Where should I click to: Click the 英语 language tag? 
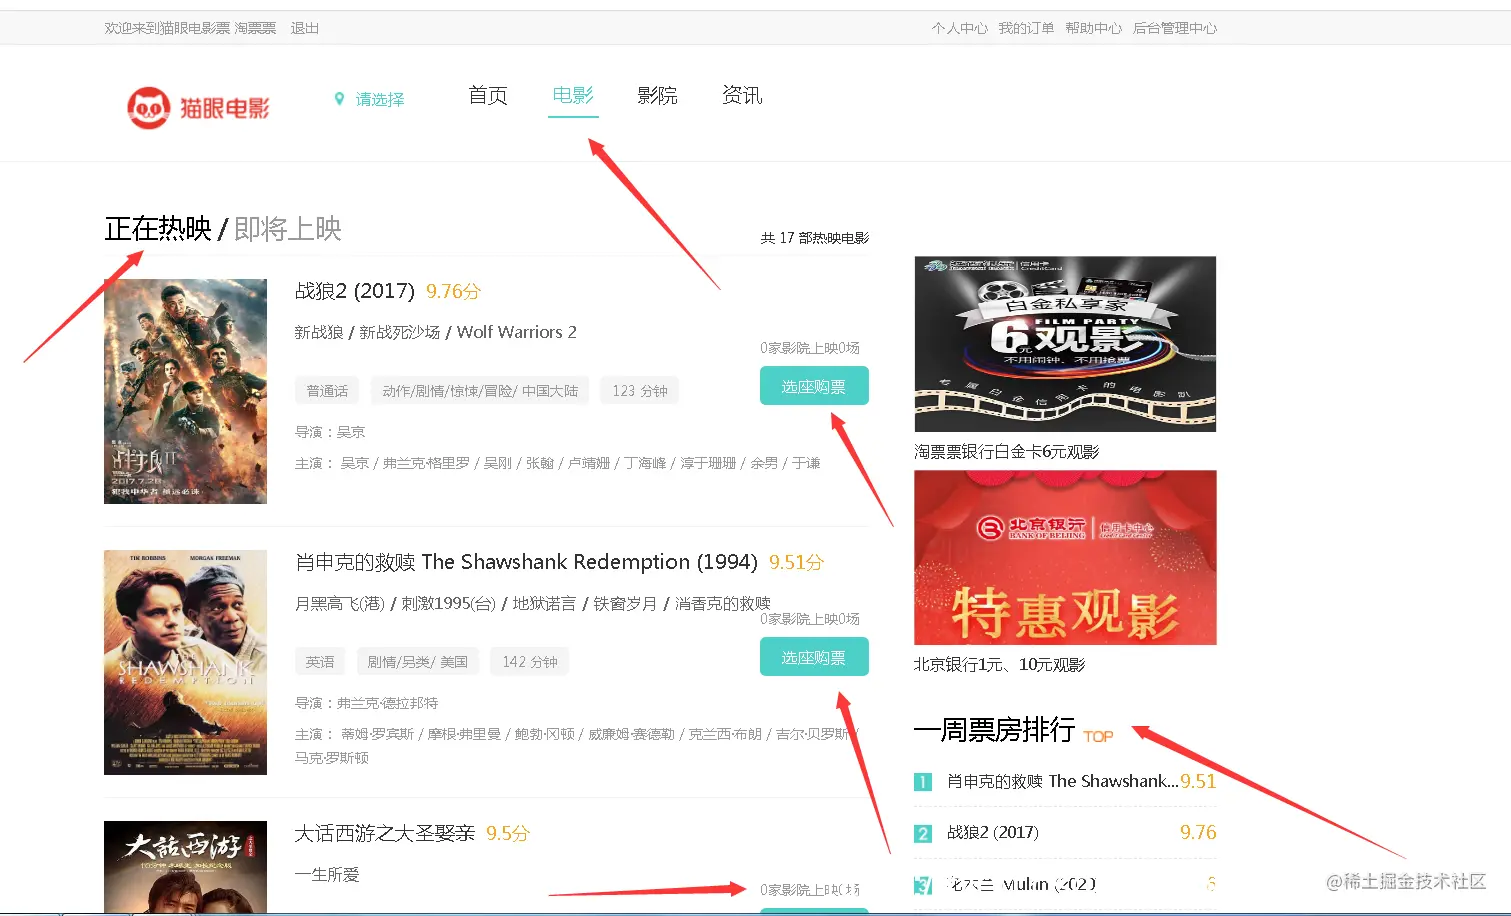point(320,661)
